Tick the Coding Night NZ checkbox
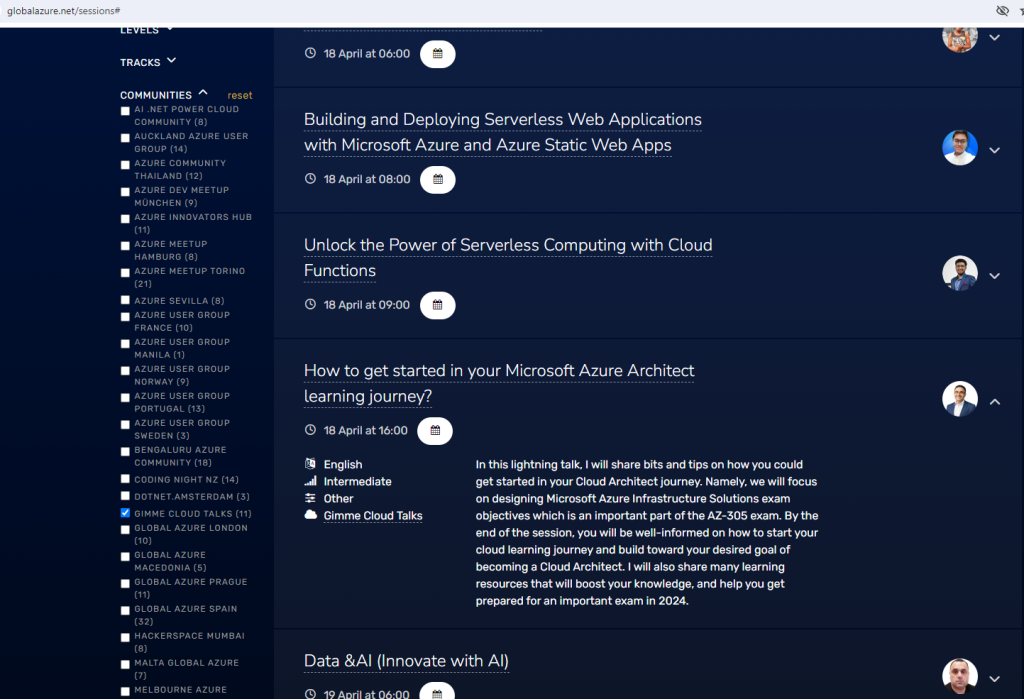1024x699 pixels. 125,480
